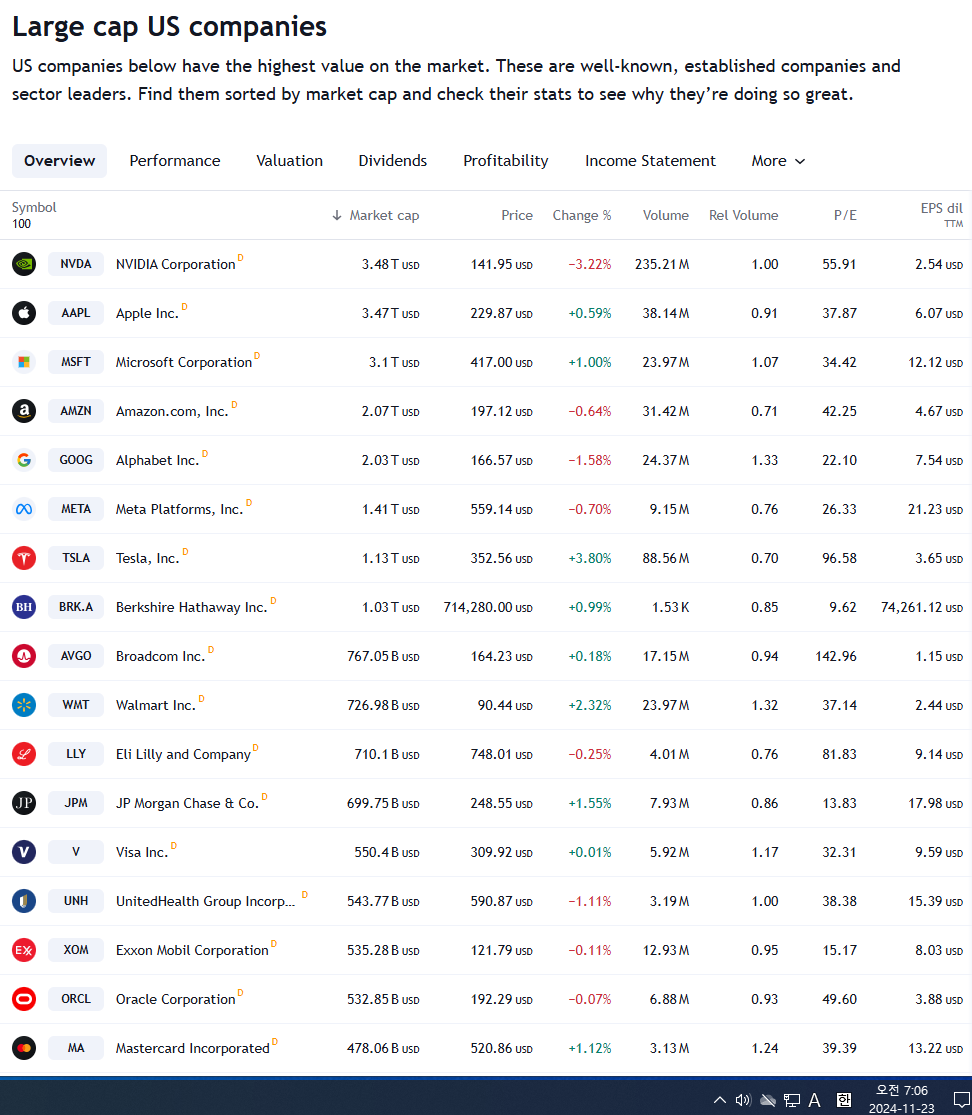Click NVIDIA's market cap 3.48 T value

coord(390,265)
